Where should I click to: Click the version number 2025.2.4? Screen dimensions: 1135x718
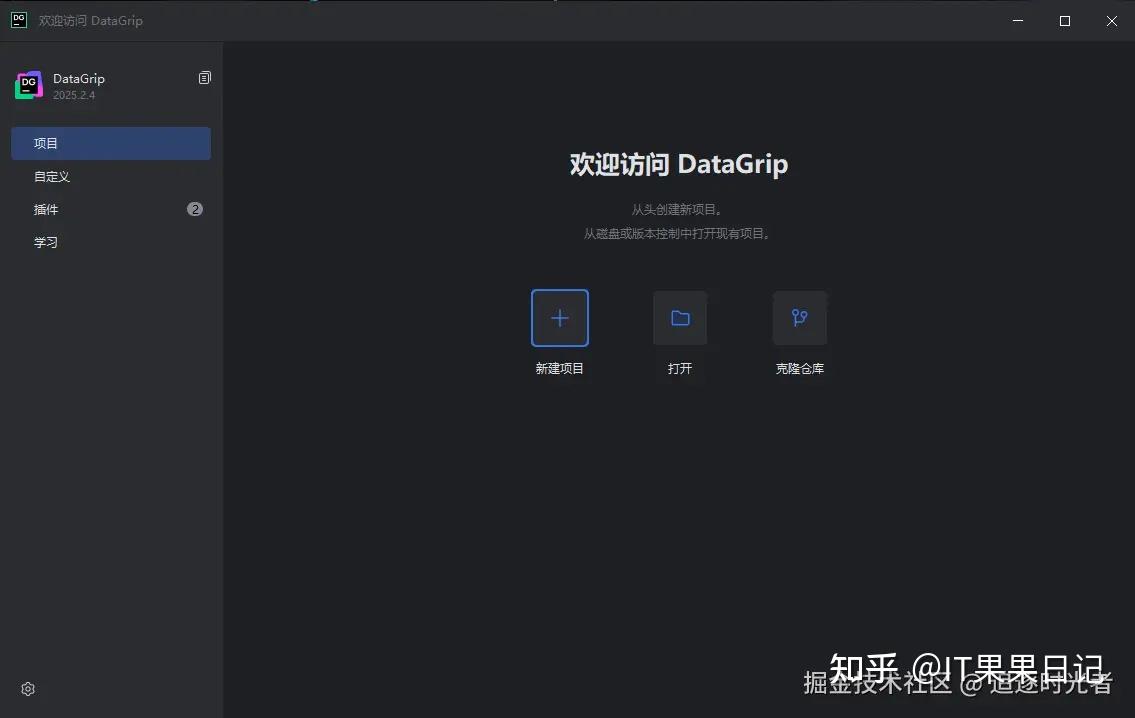[74, 95]
